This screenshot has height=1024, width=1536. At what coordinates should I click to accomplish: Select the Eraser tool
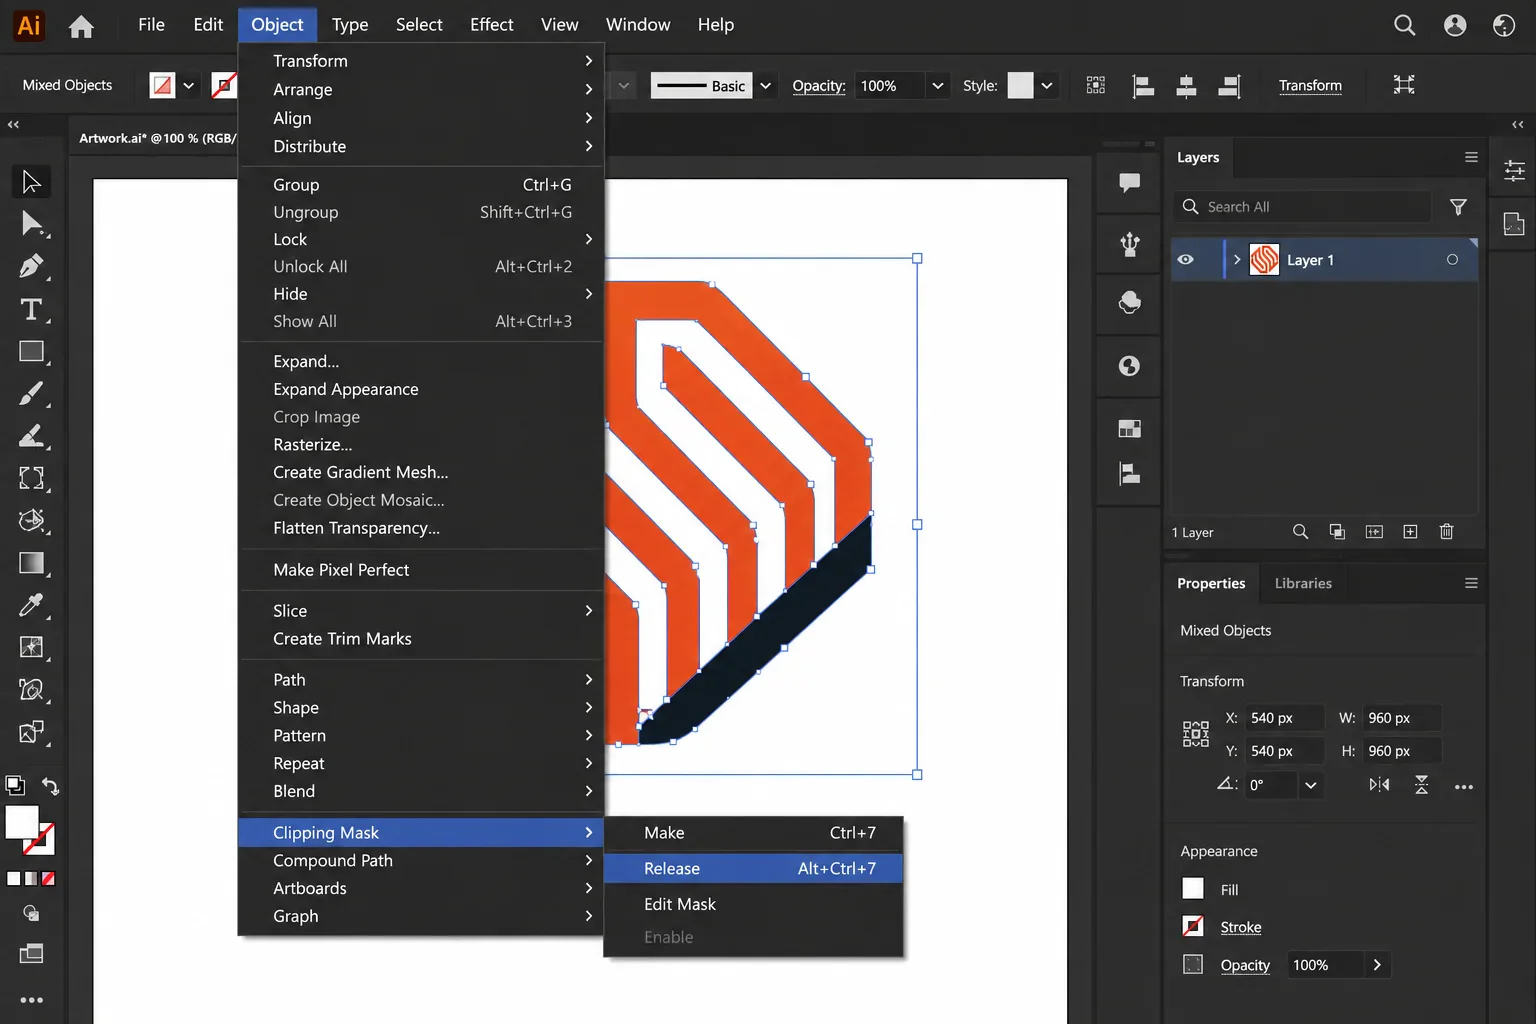coord(31,436)
